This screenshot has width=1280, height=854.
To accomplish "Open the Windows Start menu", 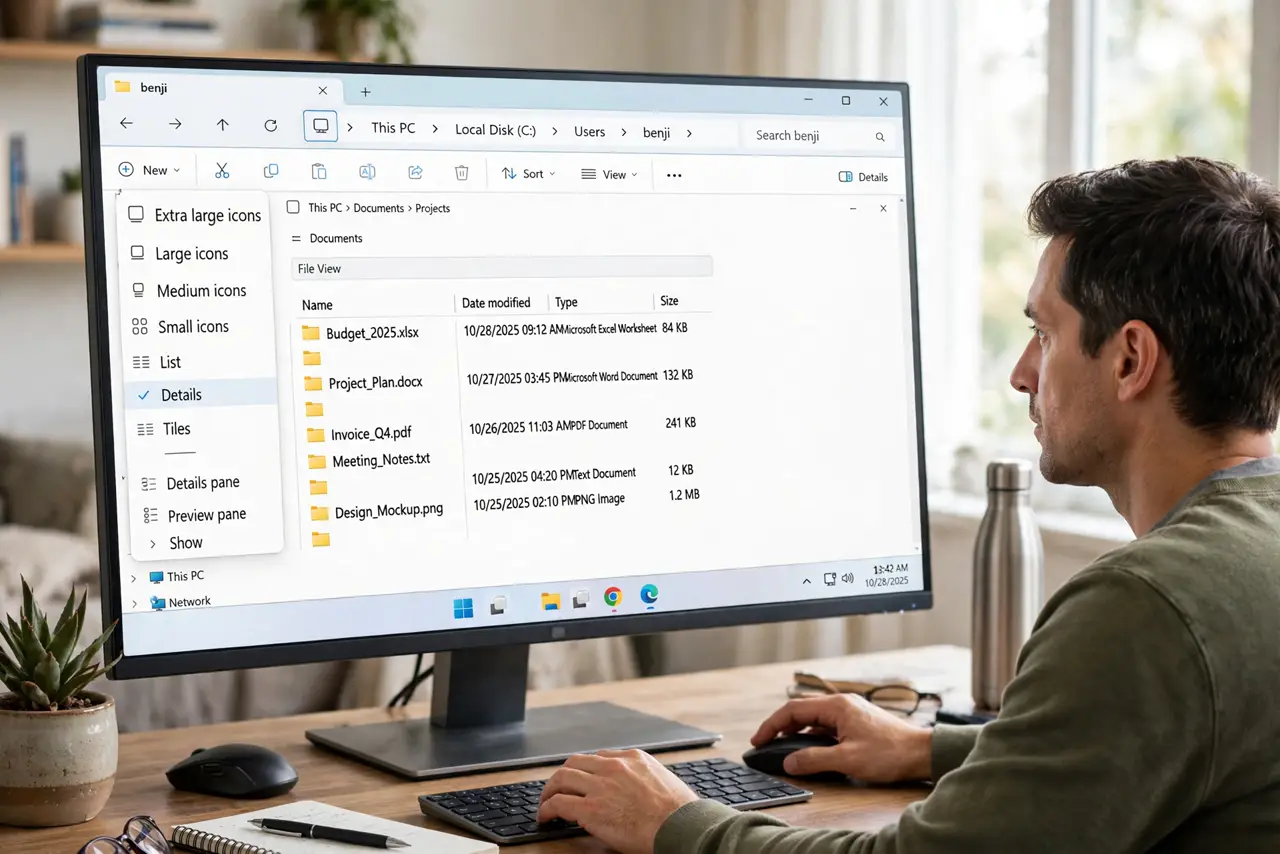I will (x=463, y=608).
